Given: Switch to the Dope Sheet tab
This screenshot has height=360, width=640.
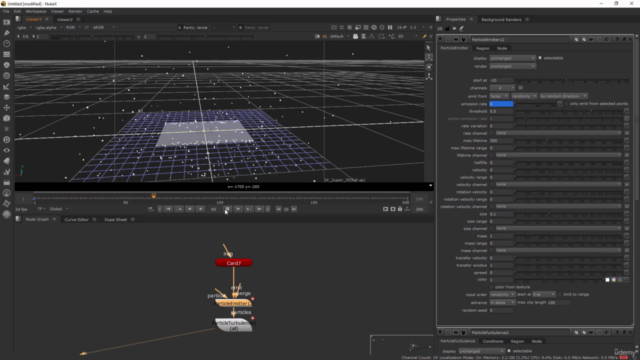Looking at the screenshot, I should pyautogui.click(x=116, y=220).
